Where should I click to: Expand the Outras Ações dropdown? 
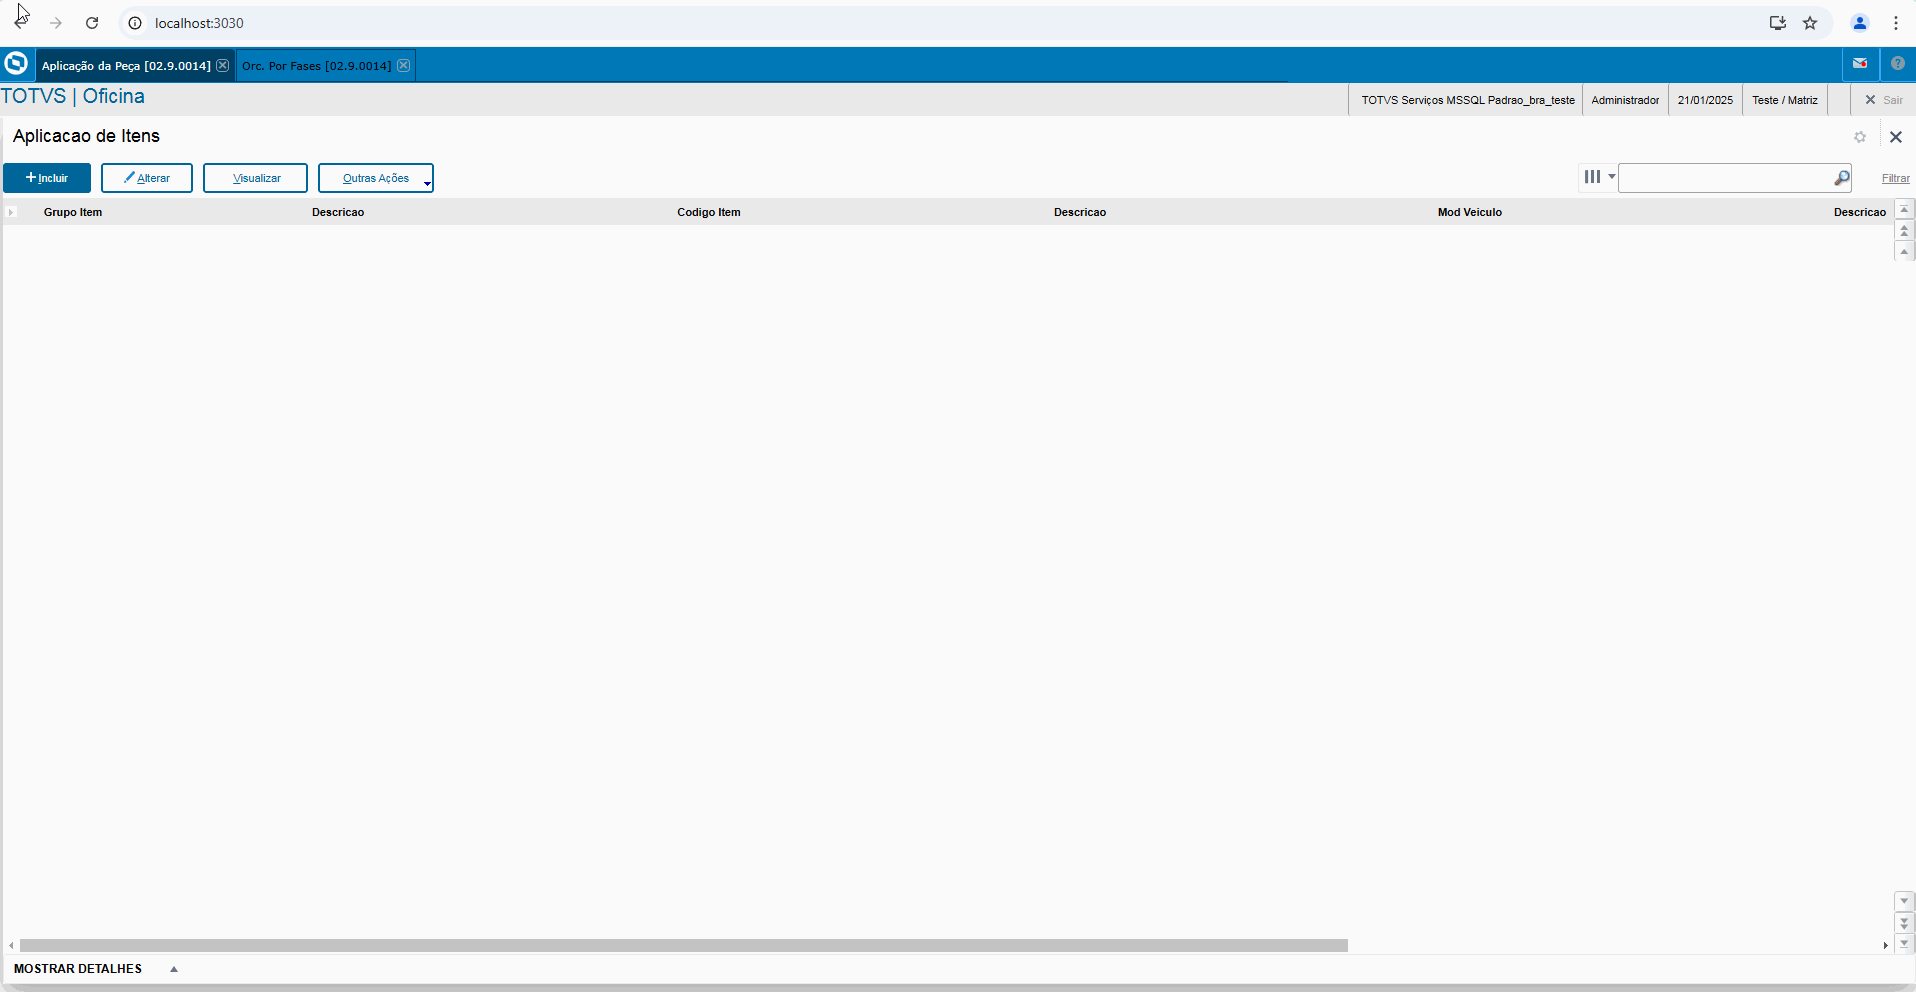376,178
